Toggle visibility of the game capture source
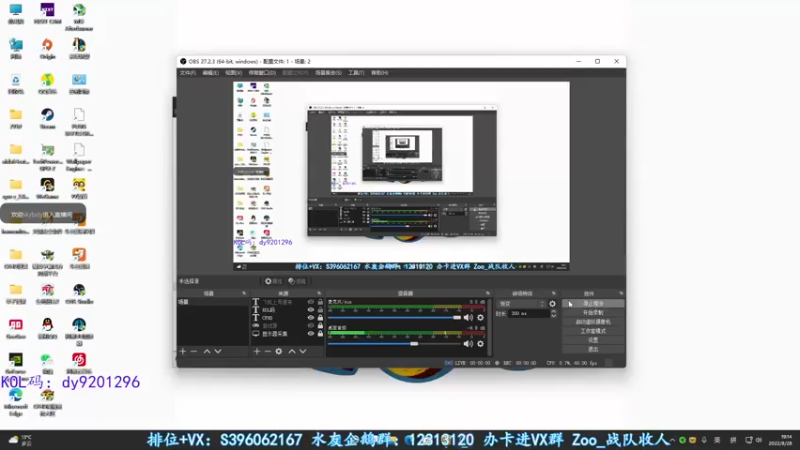800x450 pixels. 311,326
